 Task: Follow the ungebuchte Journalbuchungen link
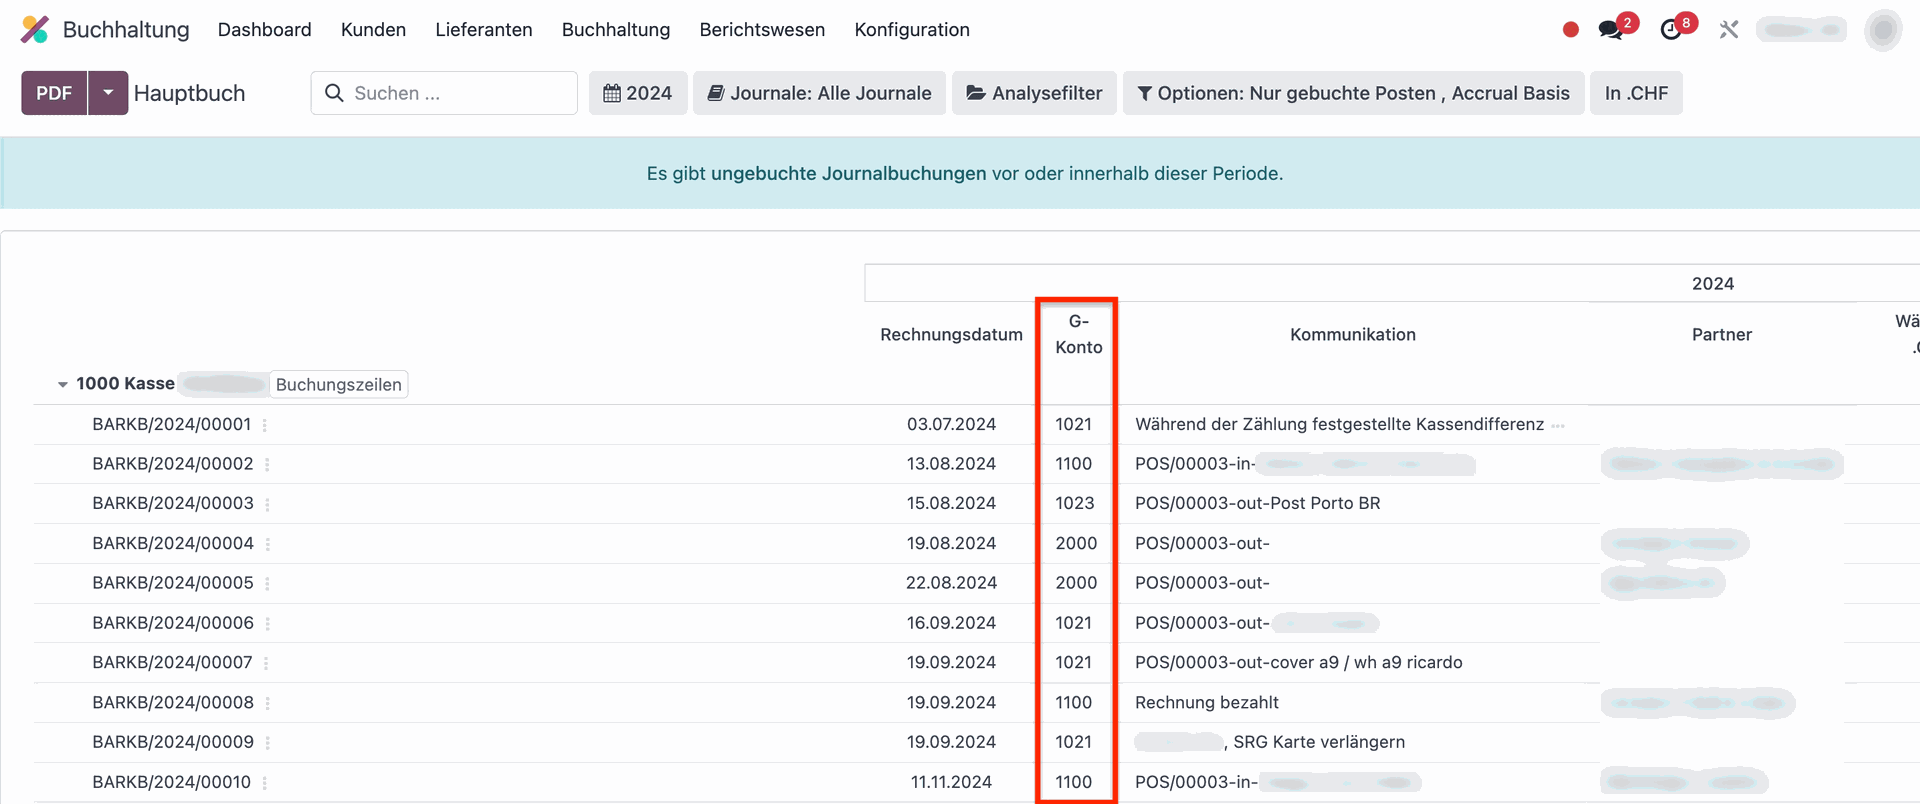coord(848,173)
